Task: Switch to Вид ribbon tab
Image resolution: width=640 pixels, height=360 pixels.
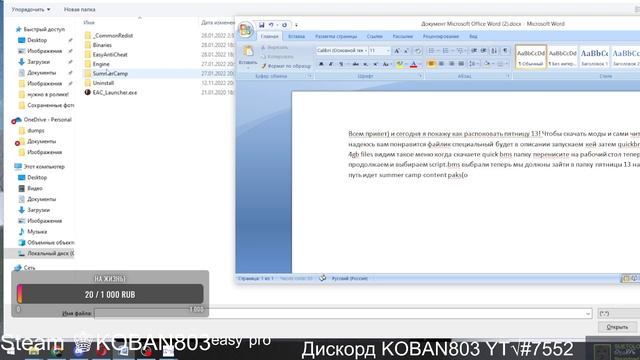Action: [x=473, y=36]
